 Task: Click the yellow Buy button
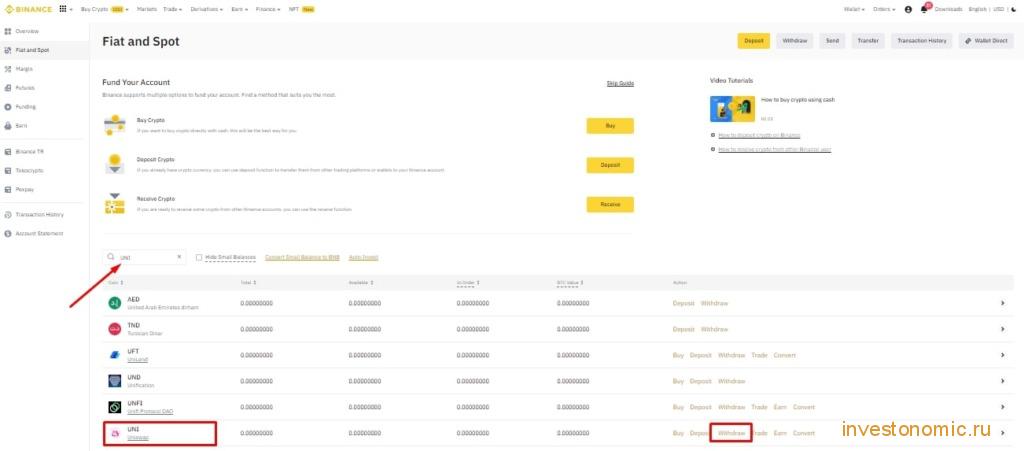click(610, 125)
